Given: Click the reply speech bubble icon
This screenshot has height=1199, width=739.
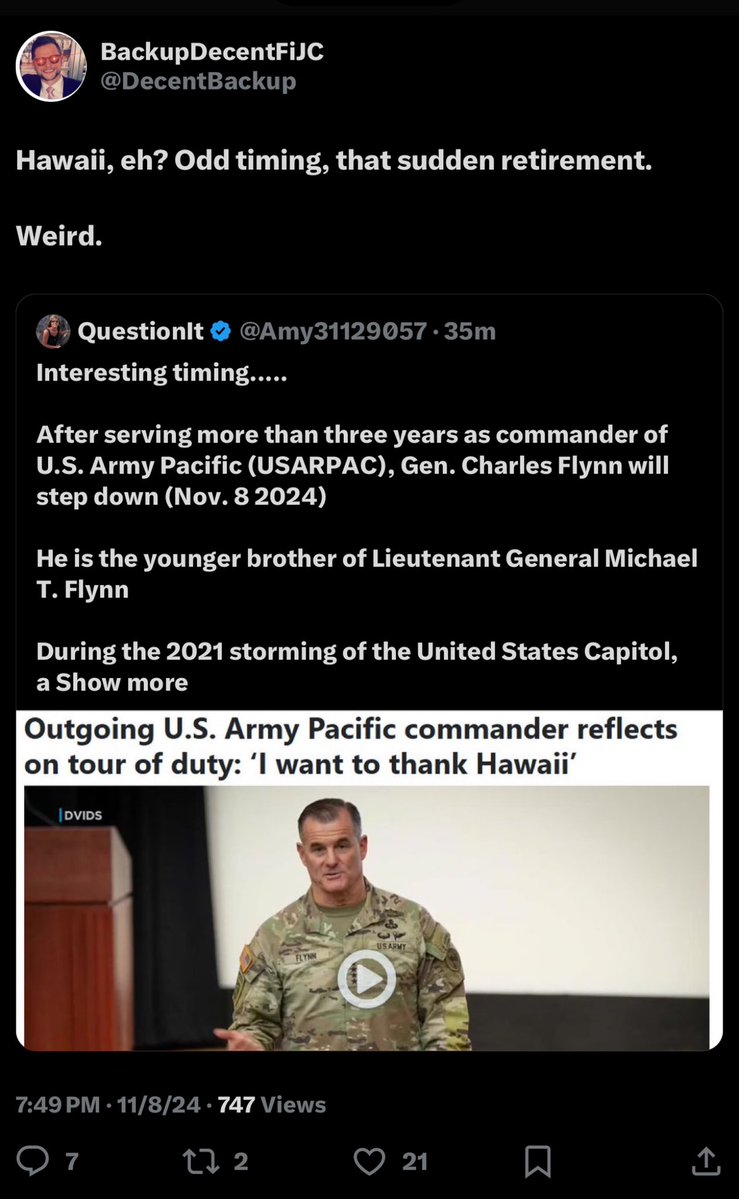Looking at the screenshot, I should 33,1160.
